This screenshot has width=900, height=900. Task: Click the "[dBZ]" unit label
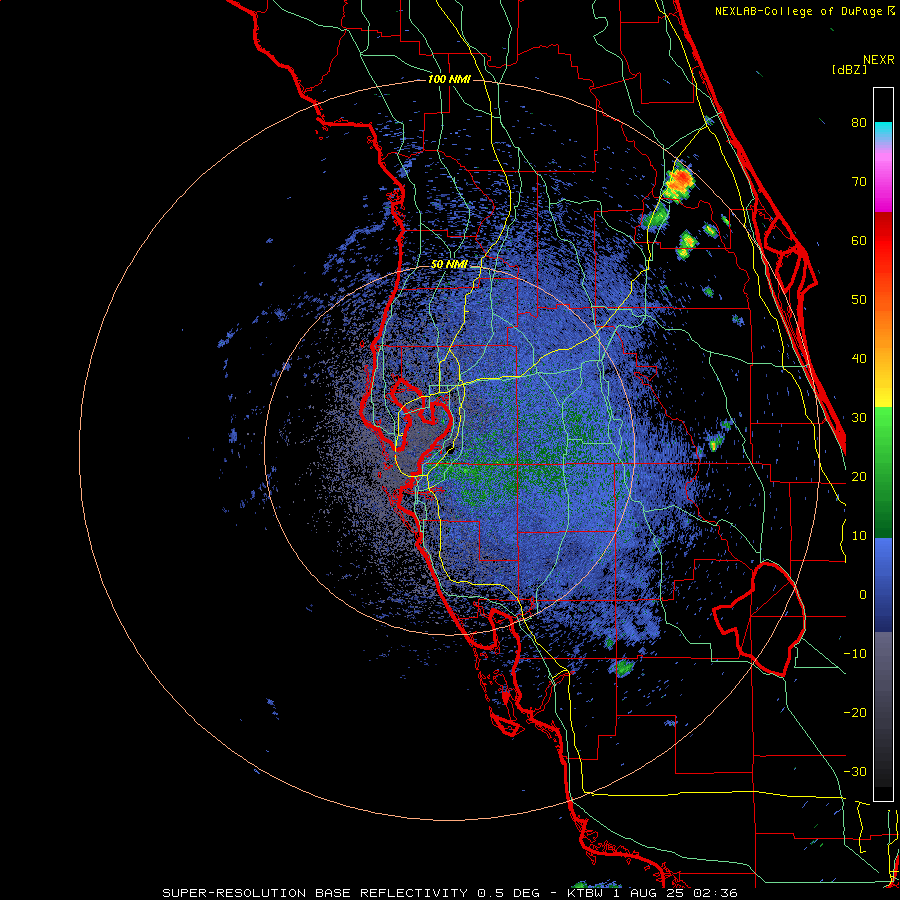pyautogui.click(x=849, y=70)
